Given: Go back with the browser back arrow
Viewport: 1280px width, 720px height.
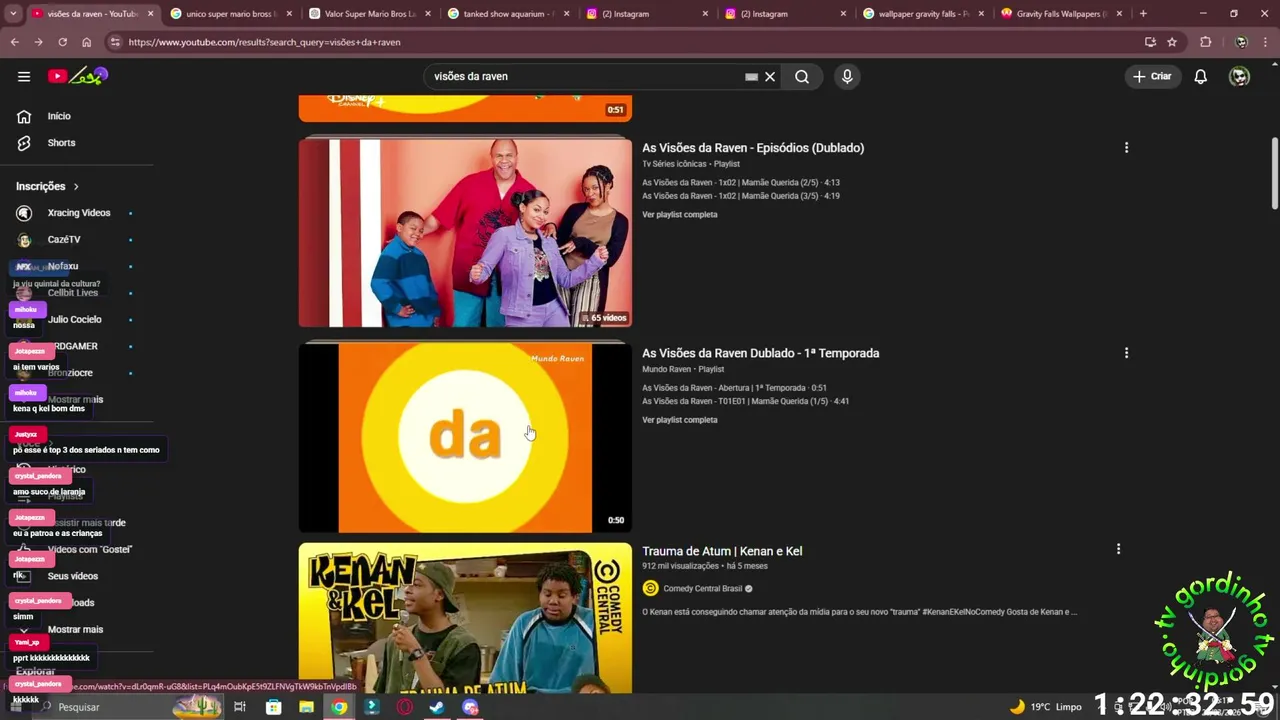Looking at the screenshot, I should click(14, 42).
